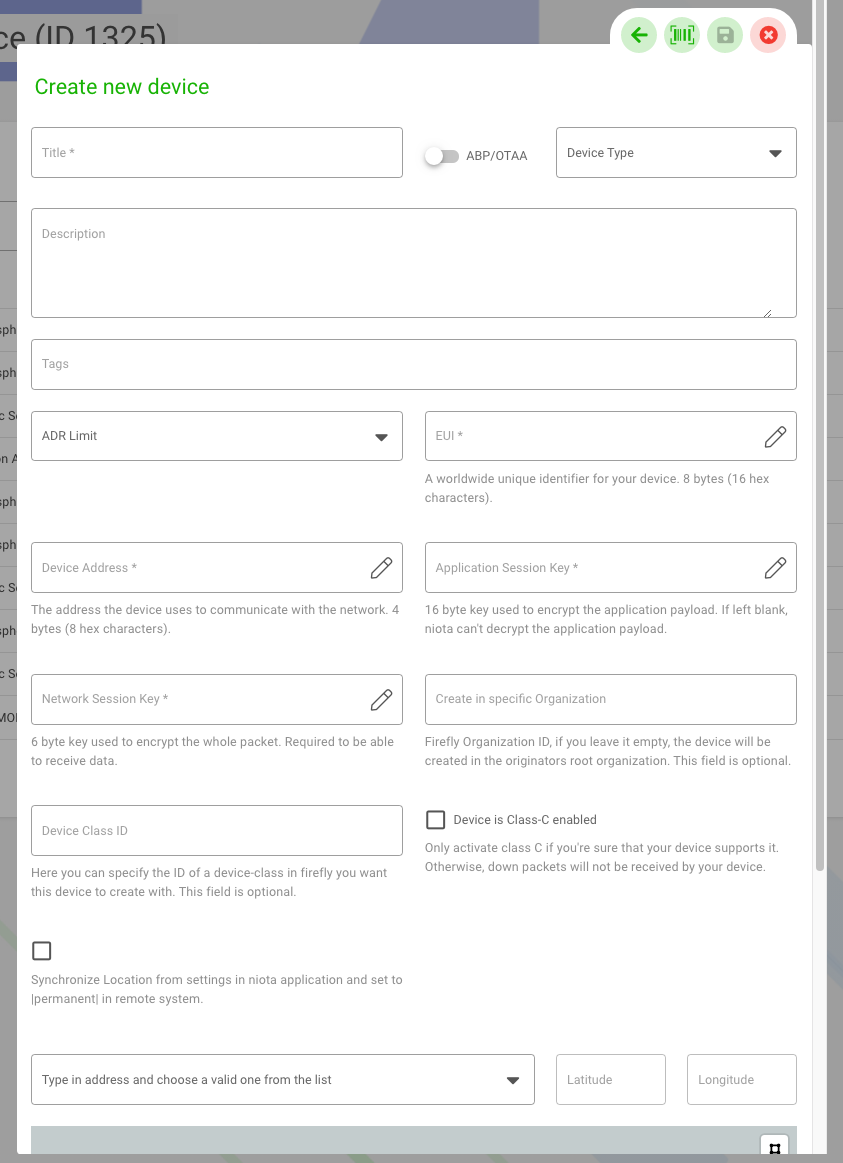This screenshot has height=1163, width=843.
Task: Click pencil icon in Application Session Key field
Action: pos(775,568)
